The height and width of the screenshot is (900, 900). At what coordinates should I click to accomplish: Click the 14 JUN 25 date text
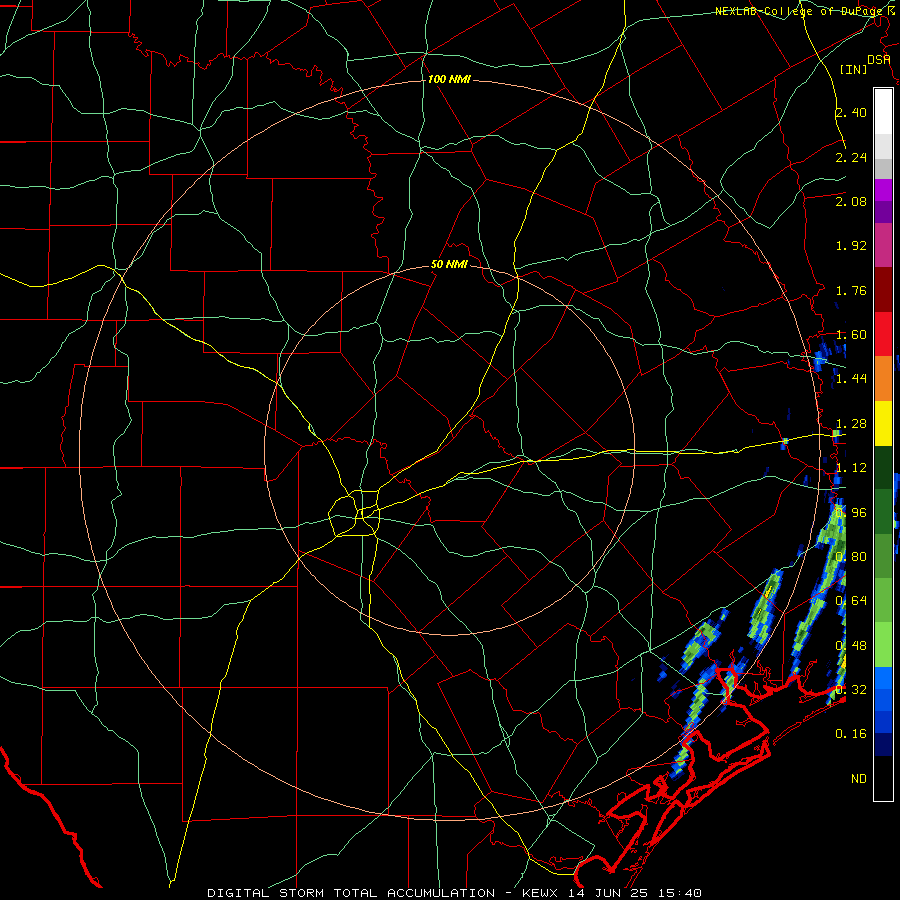click(608, 893)
